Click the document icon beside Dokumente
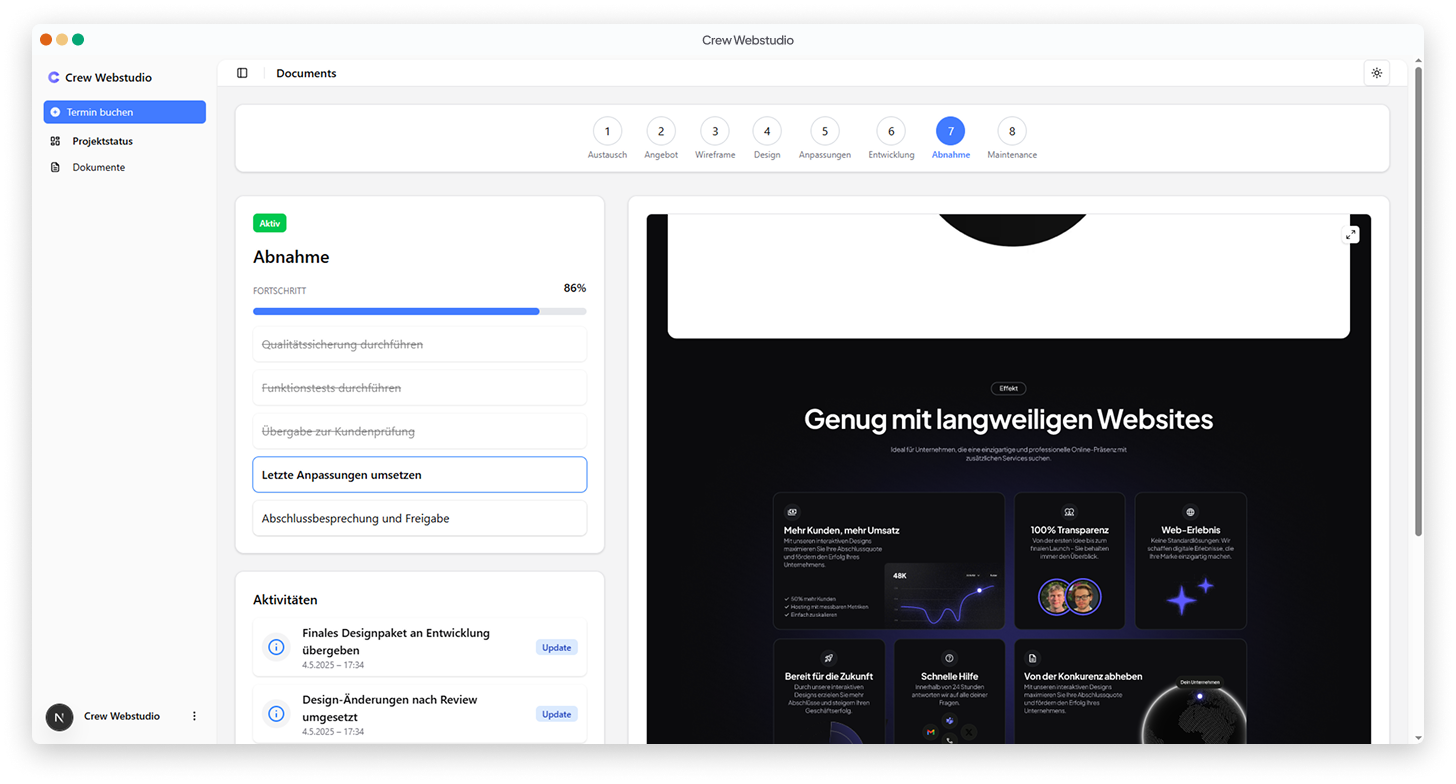1456x784 pixels. [x=55, y=167]
